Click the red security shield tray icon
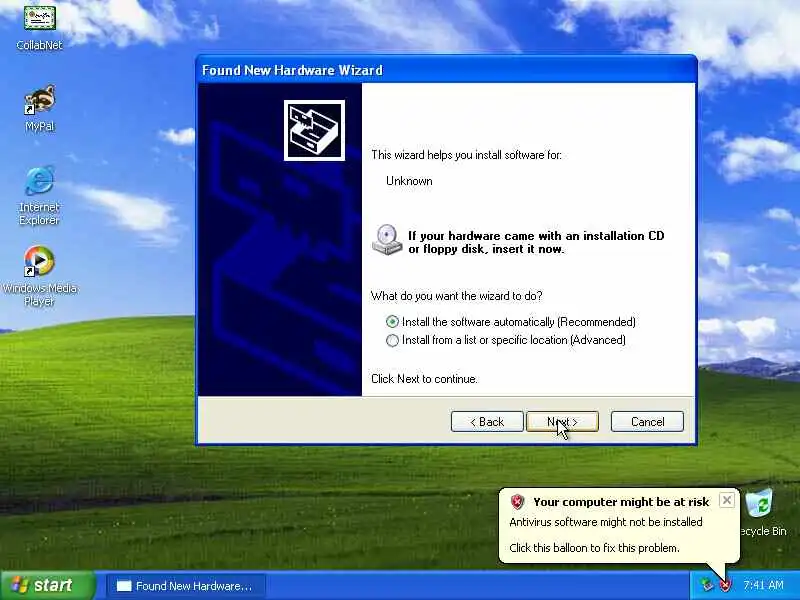The image size is (800, 600). click(725, 585)
